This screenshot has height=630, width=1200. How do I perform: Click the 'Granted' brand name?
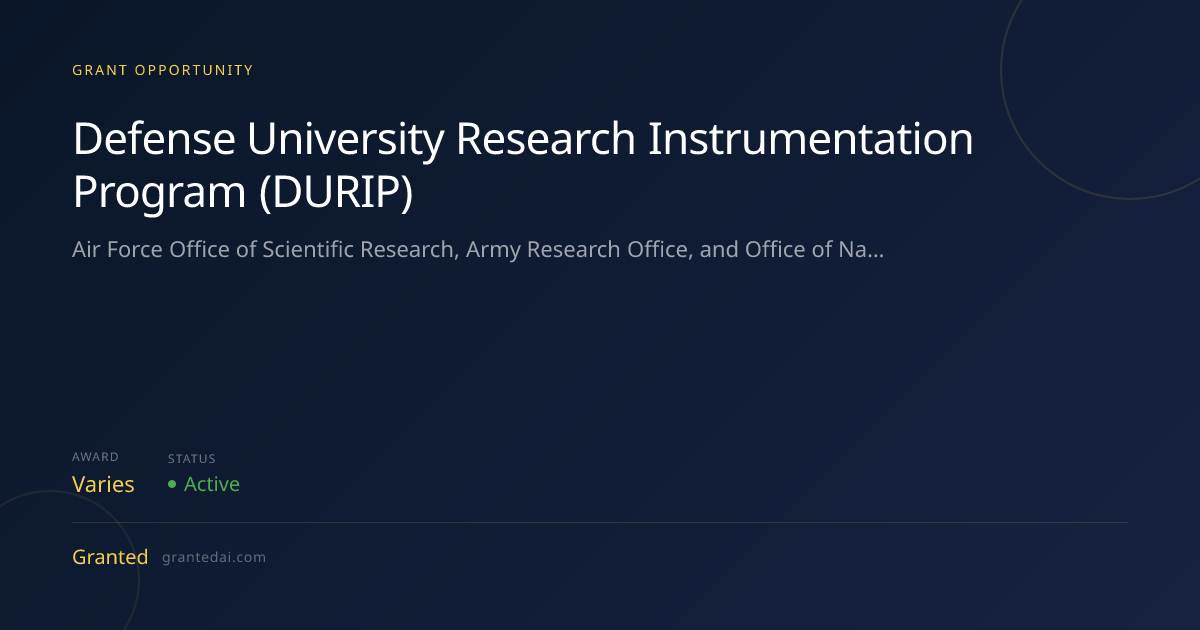point(110,557)
